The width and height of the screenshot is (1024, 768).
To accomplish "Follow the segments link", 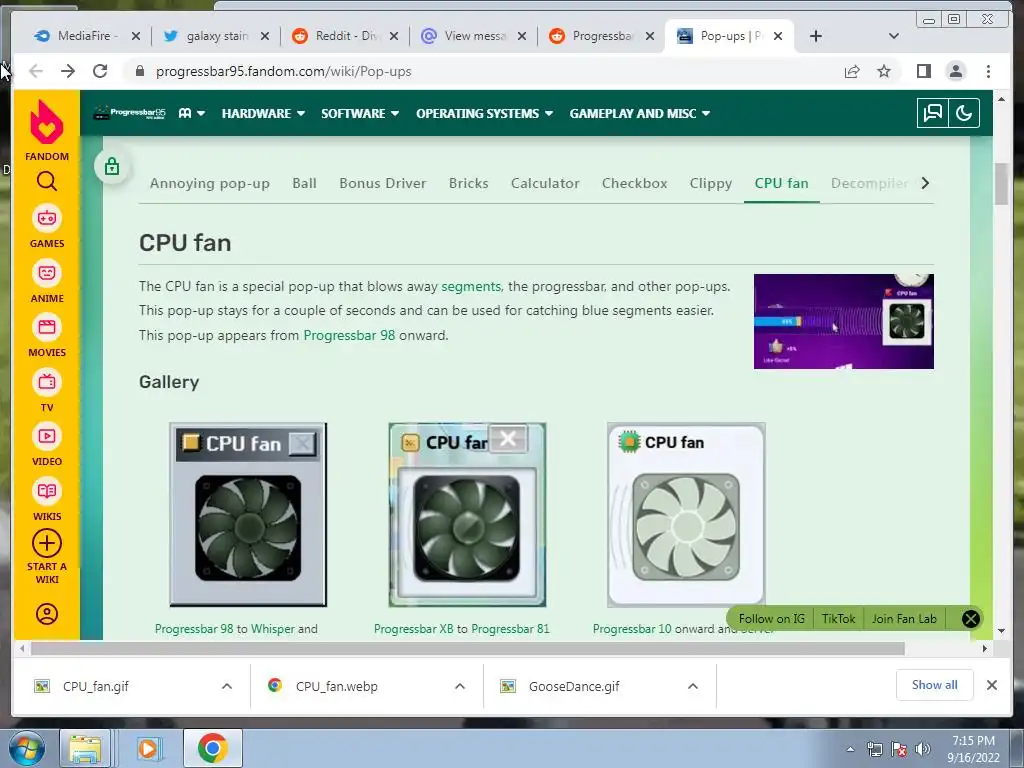I will coord(471,286).
